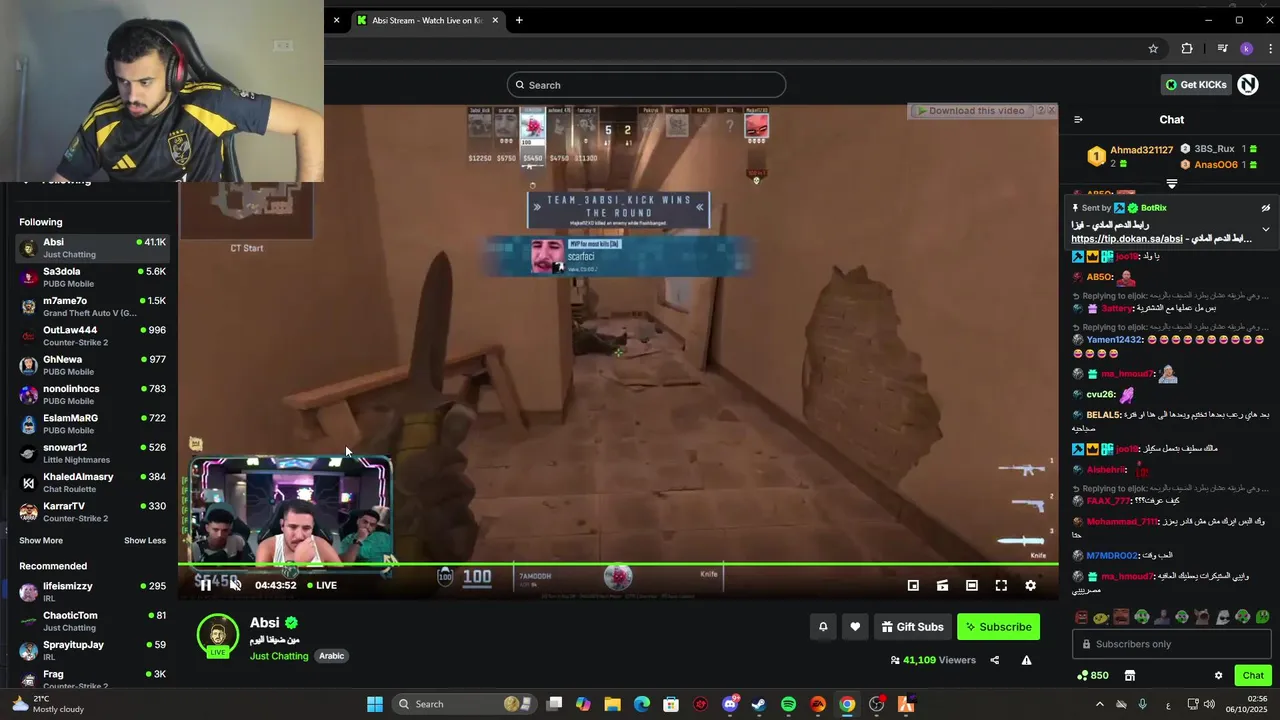Click the green Subscribe button
This screenshot has width=1280, height=720.
tap(998, 627)
